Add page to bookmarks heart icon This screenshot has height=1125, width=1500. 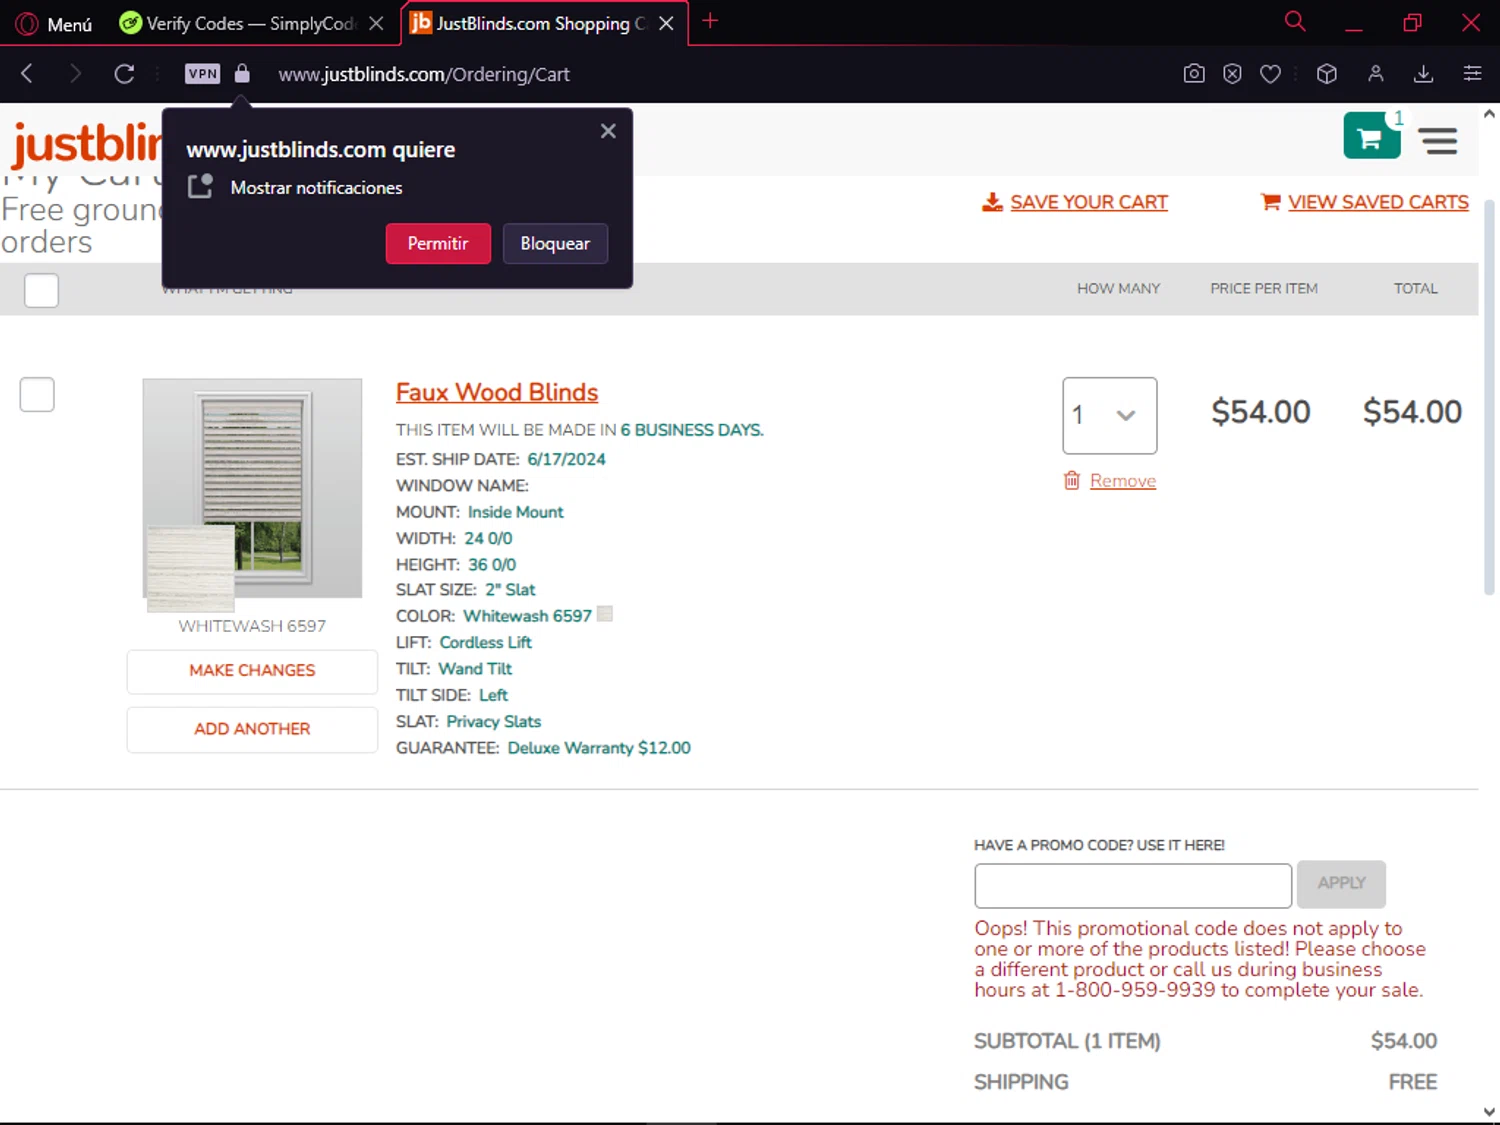tap(1270, 73)
